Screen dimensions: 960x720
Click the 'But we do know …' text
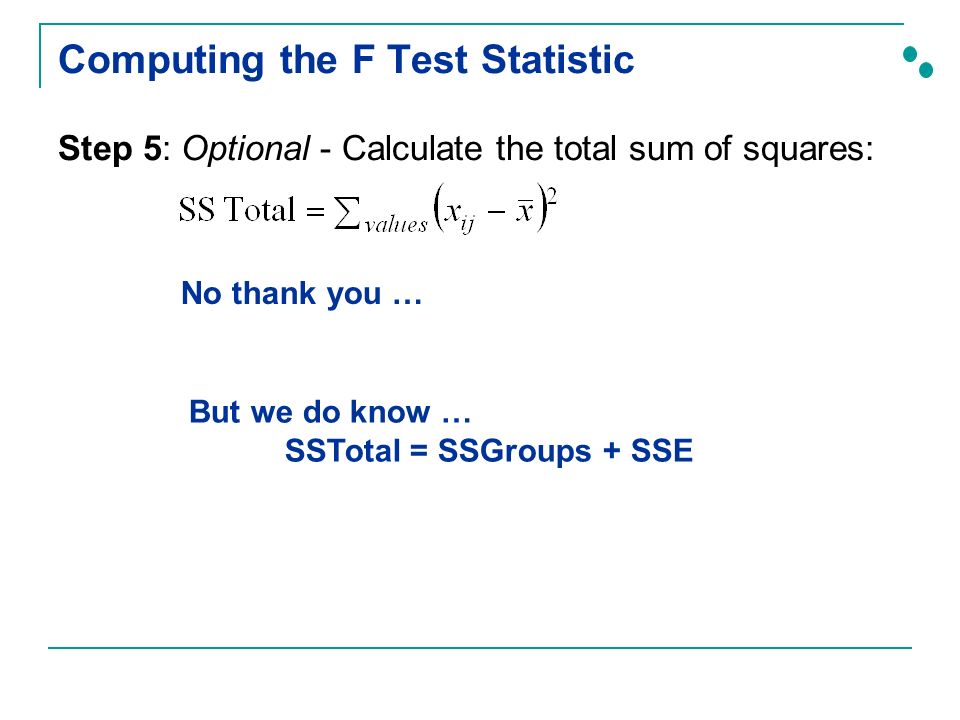(x=330, y=411)
